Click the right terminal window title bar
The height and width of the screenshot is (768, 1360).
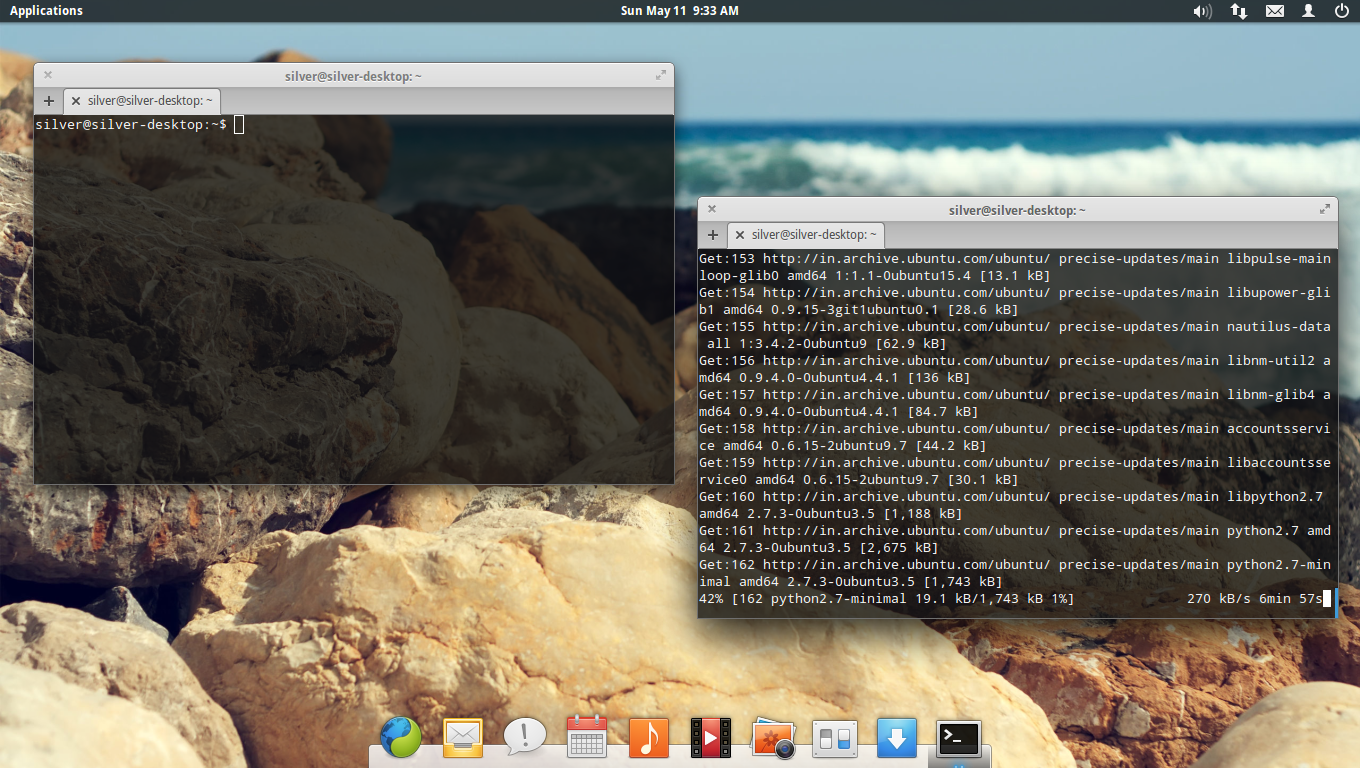tap(1017, 209)
